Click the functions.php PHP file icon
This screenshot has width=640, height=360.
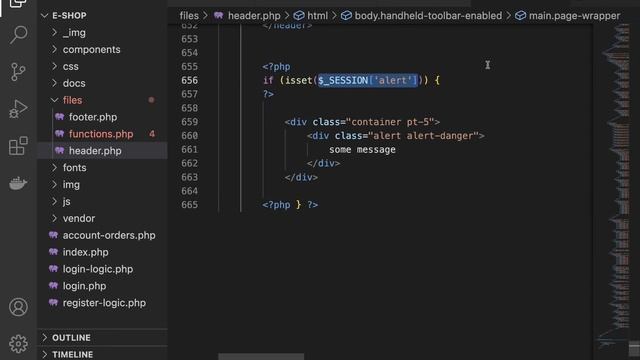click(x=60, y=133)
